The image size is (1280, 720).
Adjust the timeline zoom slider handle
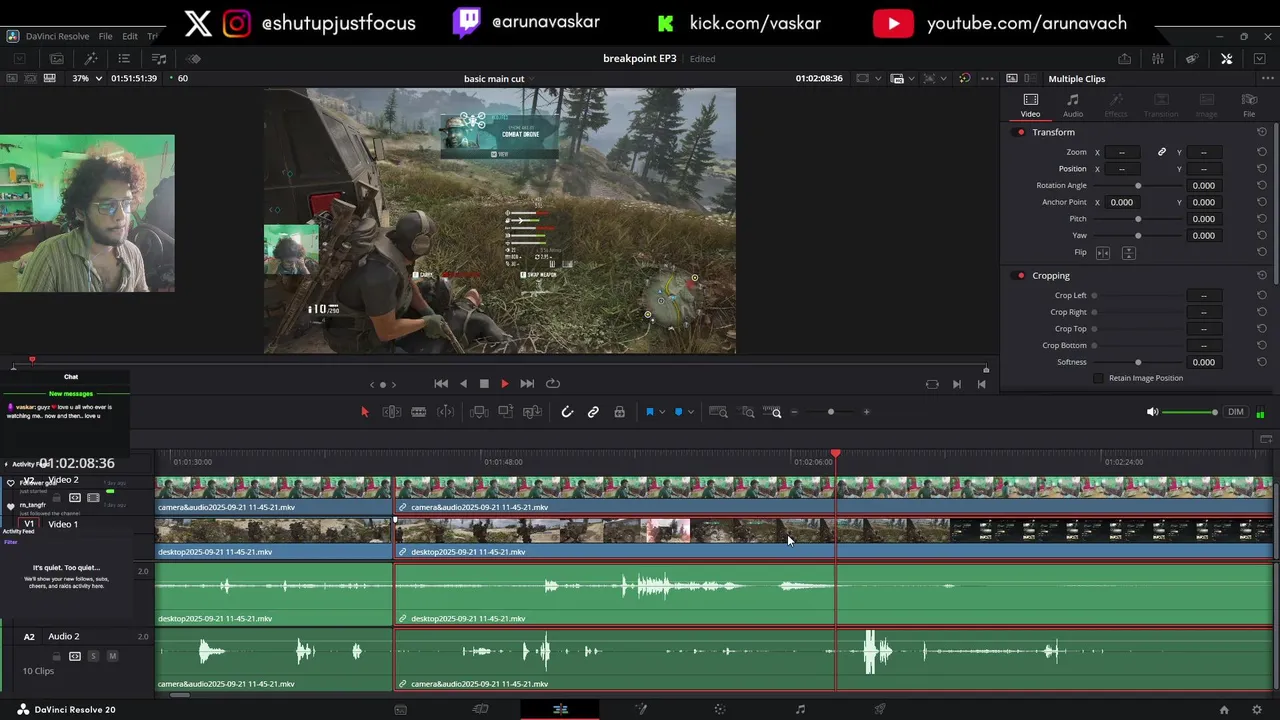(x=831, y=412)
